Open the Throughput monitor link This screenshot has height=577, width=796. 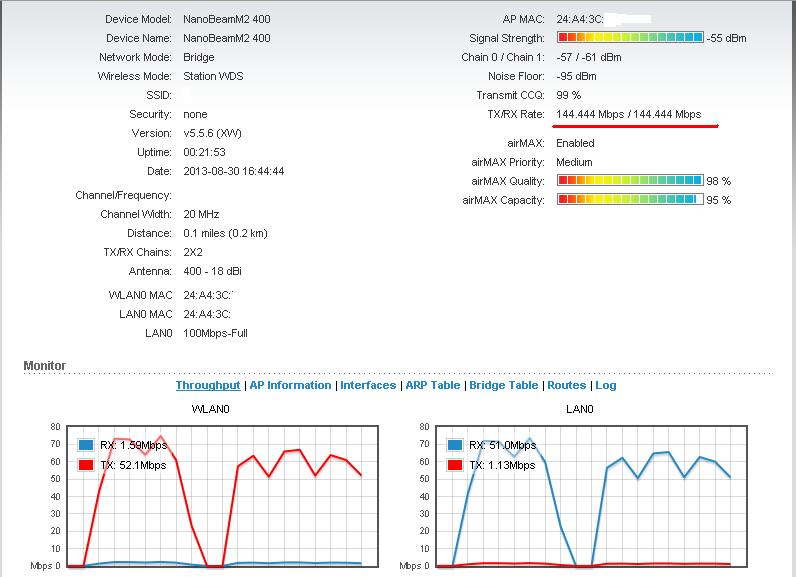(x=208, y=386)
